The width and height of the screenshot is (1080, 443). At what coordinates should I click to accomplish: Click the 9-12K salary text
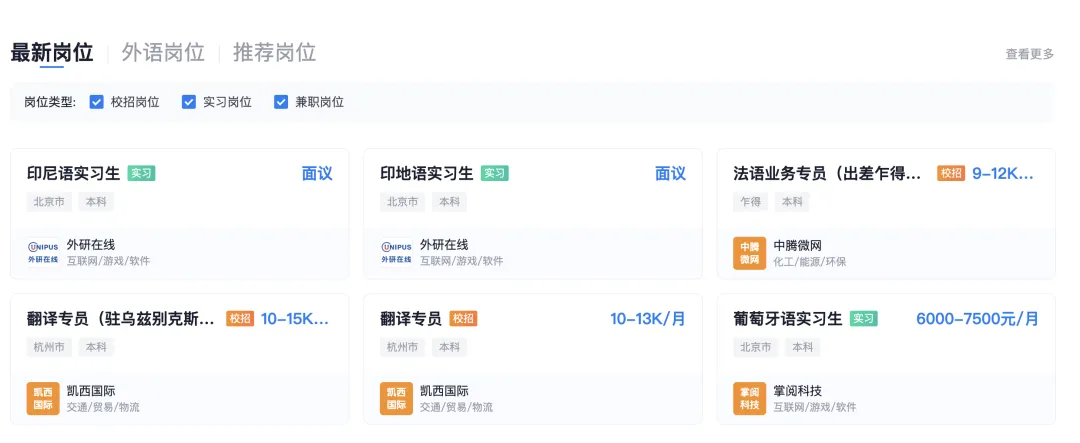point(1003,174)
